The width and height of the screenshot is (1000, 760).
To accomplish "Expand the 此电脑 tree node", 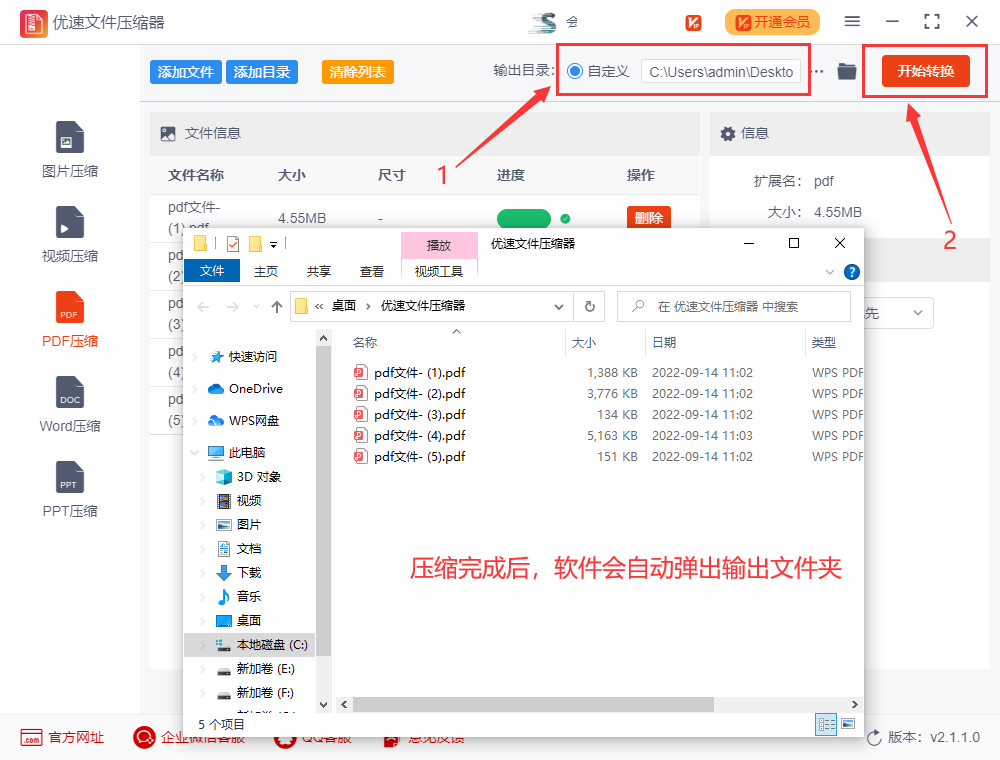I will click(x=195, y=453).
